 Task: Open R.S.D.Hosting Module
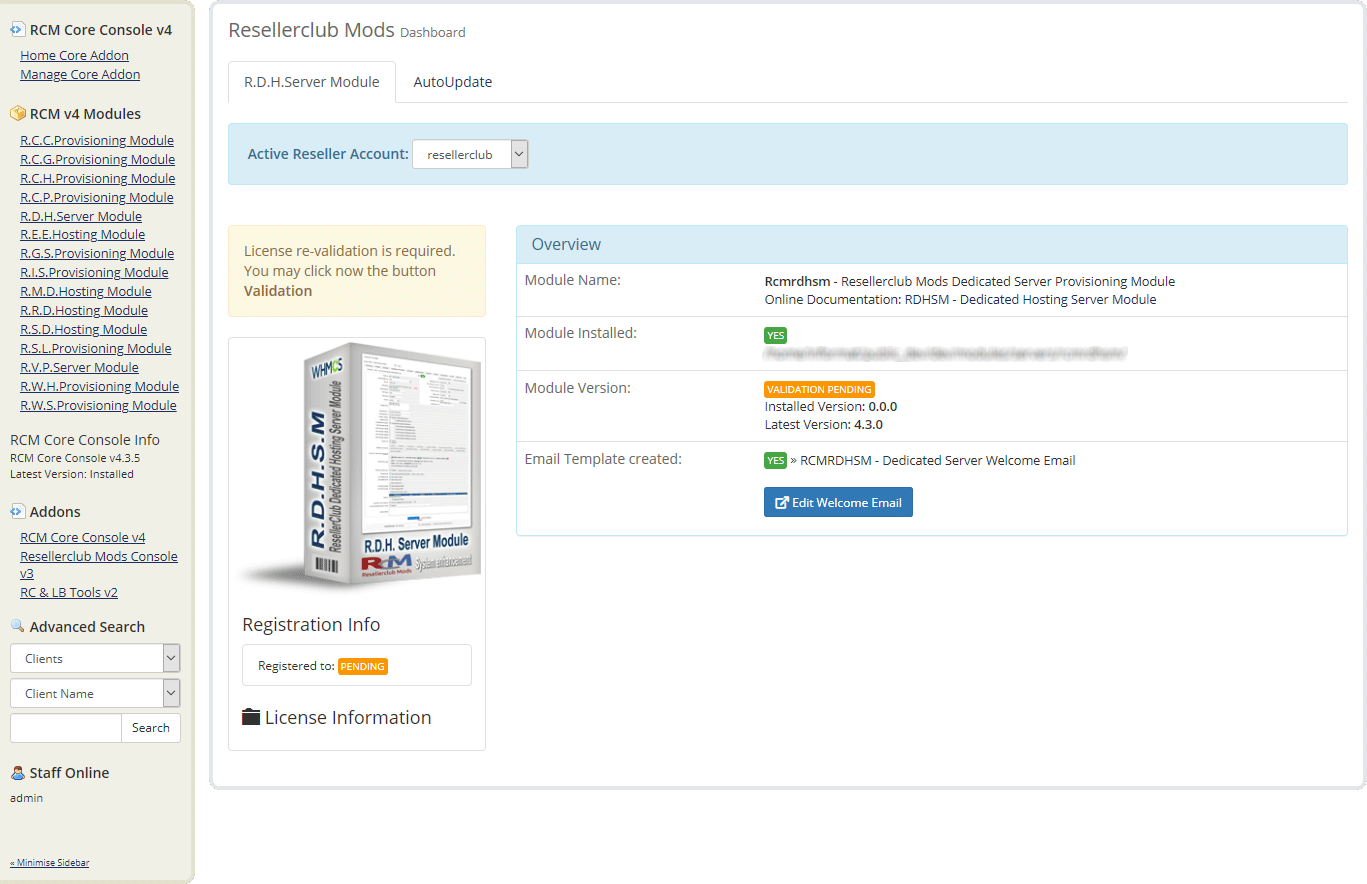(83, 330)
